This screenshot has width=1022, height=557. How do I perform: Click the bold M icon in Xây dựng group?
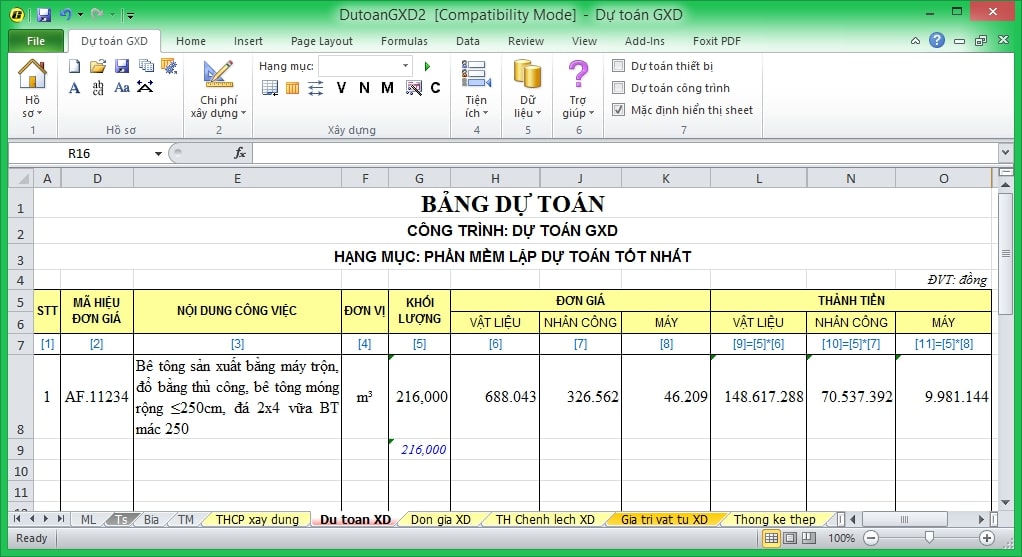(388, 88)
